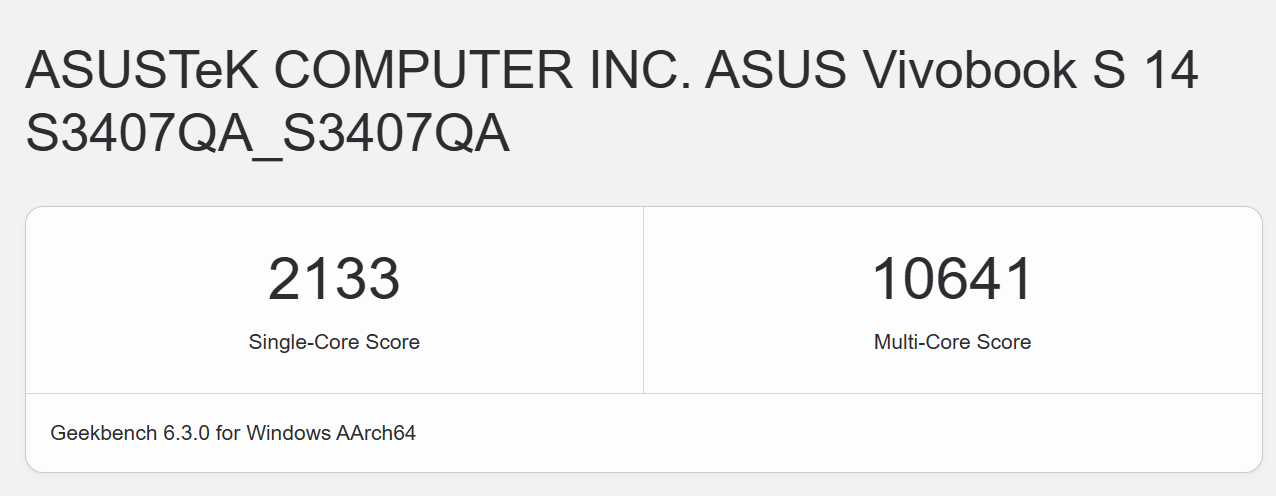Click the word Geekbench in the footer
1276x496 pixels.
pos(104,433)
